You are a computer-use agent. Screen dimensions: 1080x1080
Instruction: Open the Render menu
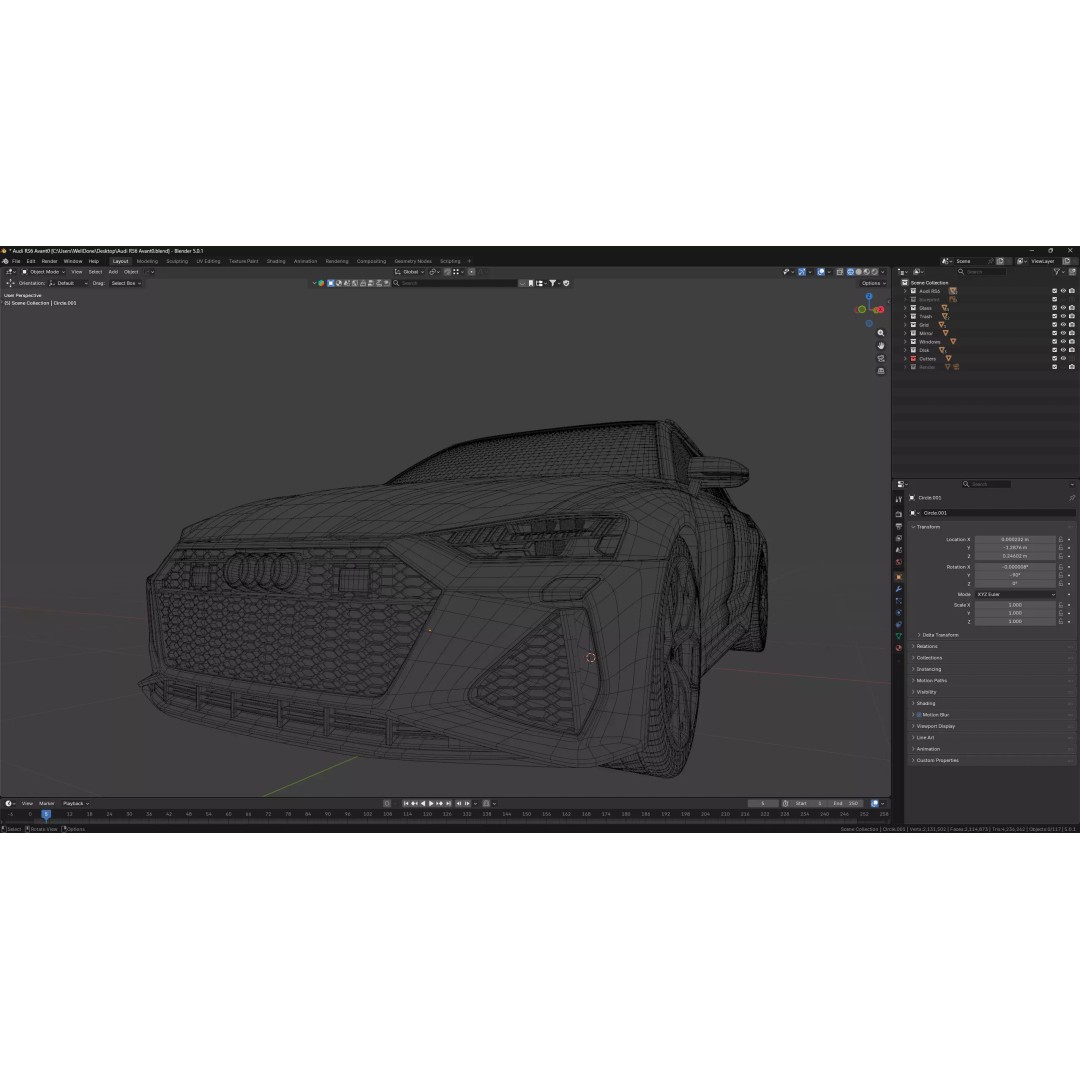click(50, 262)
